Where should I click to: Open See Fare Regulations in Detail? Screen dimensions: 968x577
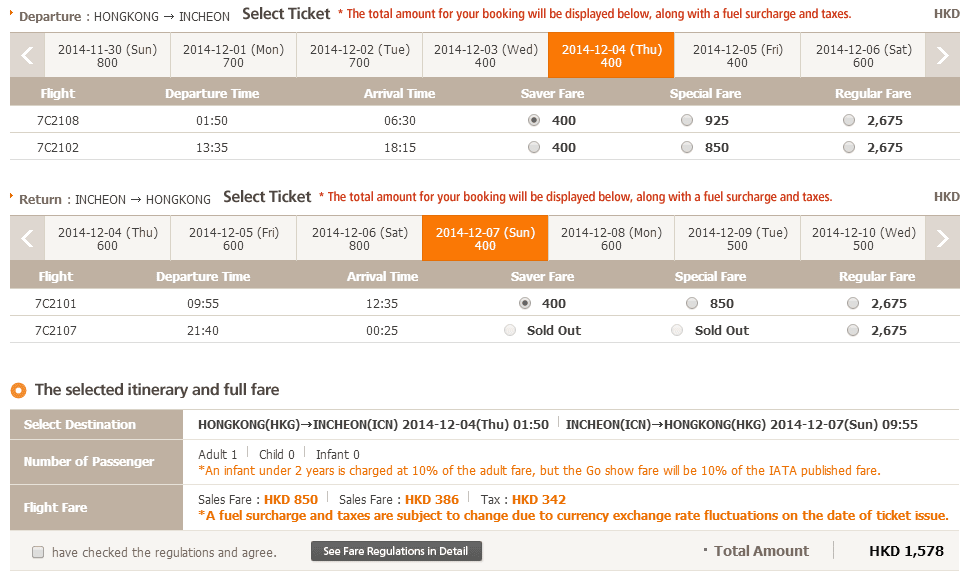396,551
